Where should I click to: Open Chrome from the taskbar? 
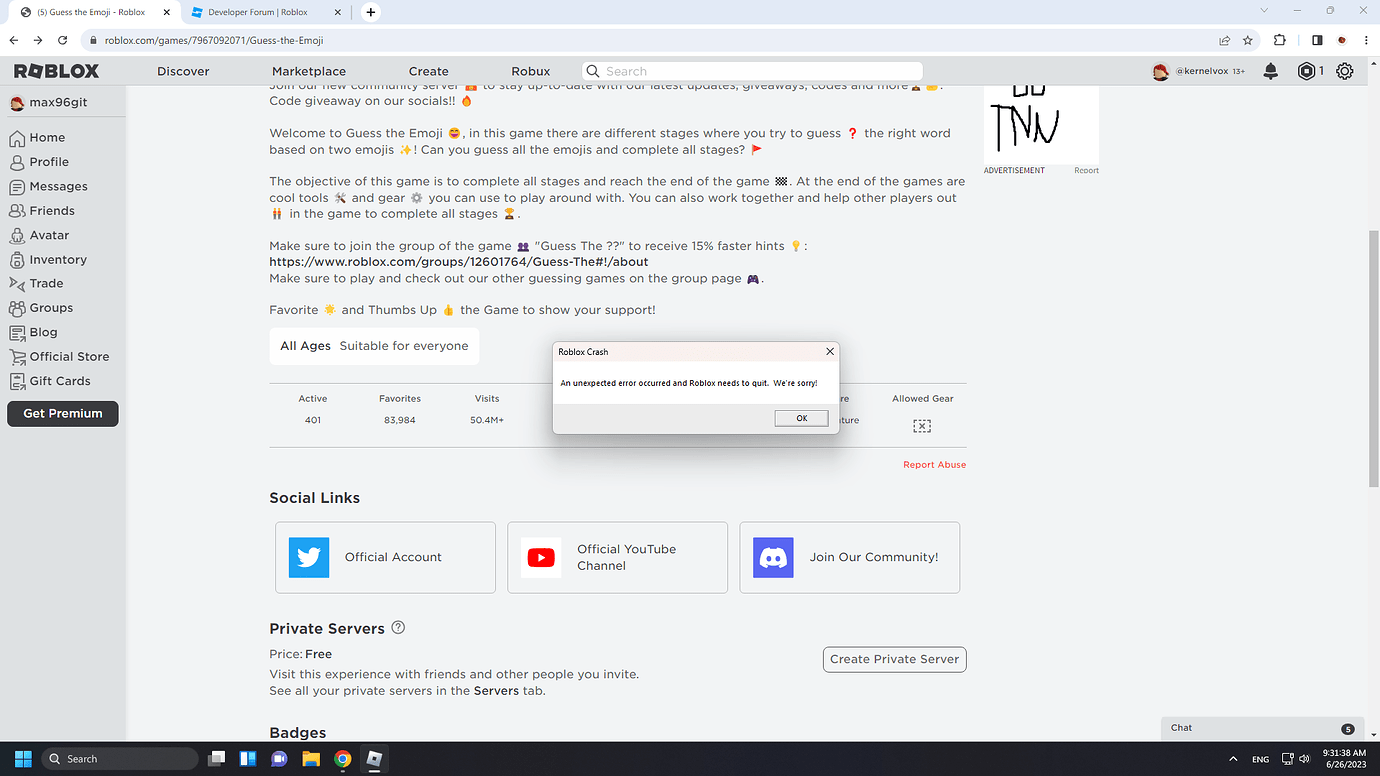coord(343,758)
